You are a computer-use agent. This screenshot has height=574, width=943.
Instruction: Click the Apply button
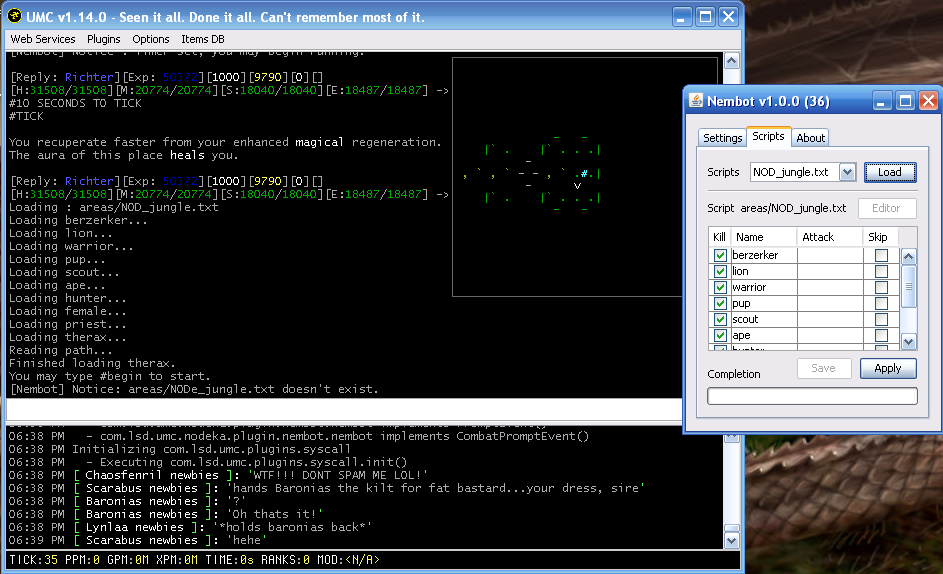click(888, 368)
